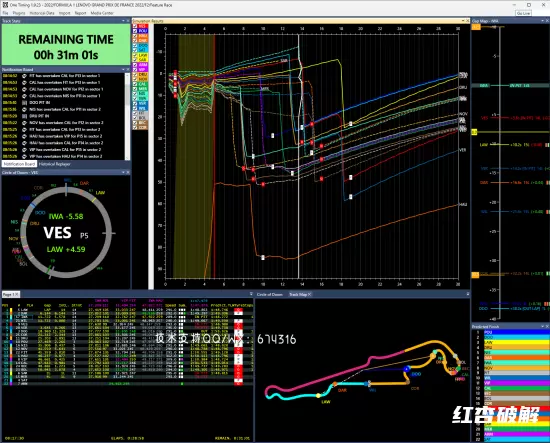
Task: Switch to the Historical Replayer tab
Action: (54, 164)
